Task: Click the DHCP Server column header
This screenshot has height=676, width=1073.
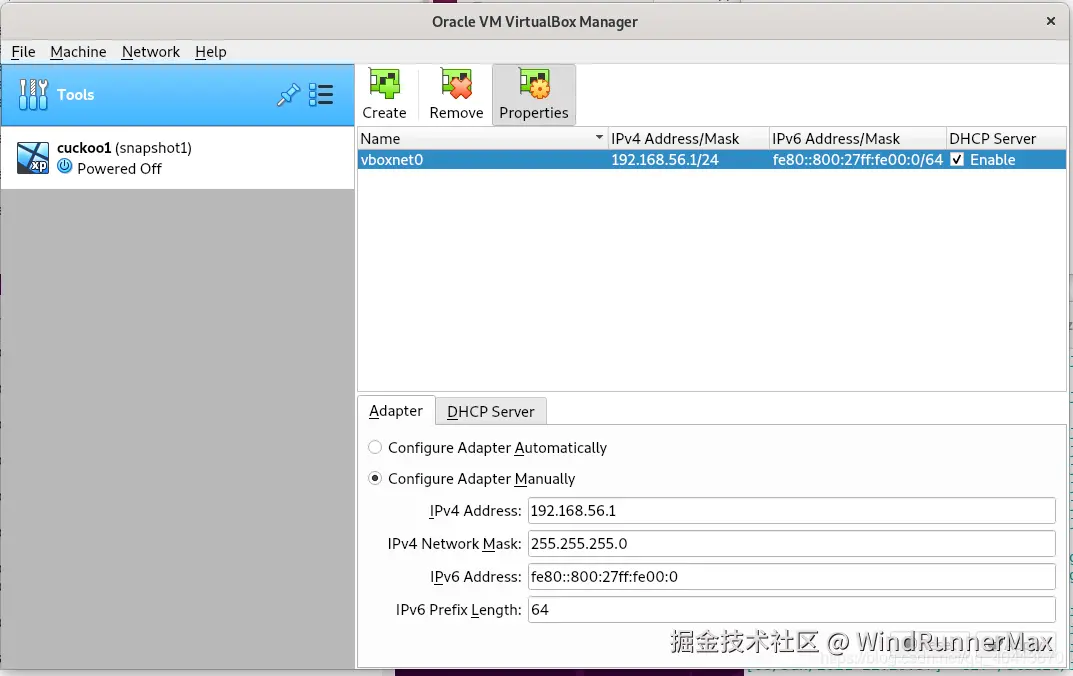Action: point(1006,138)
